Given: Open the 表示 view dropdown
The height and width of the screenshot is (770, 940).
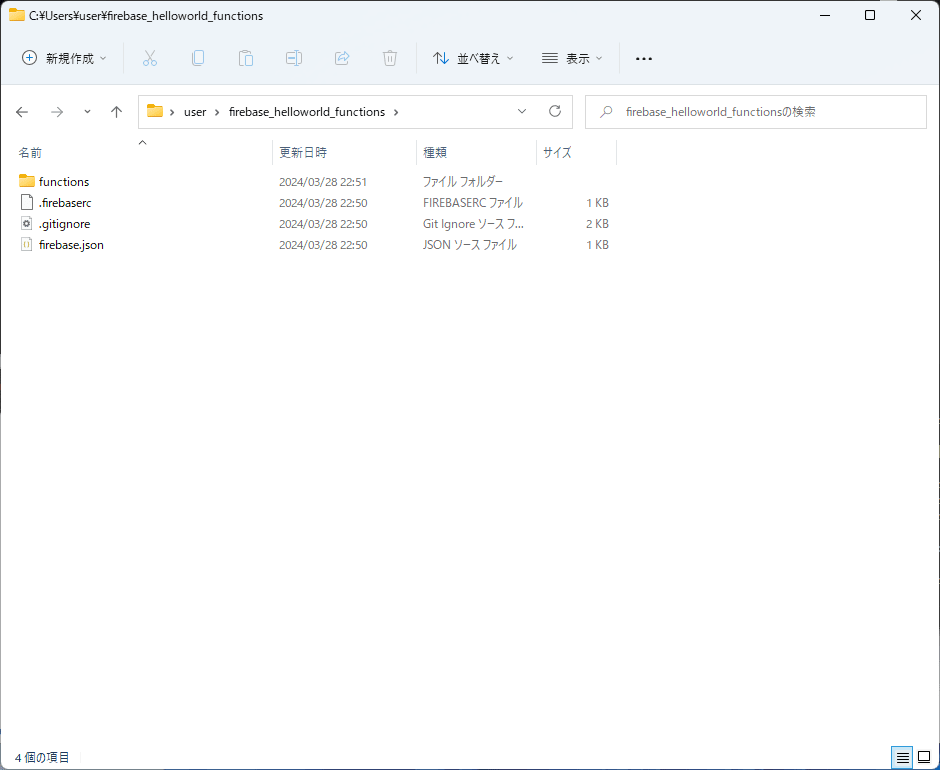Looking at the screenshot, I should 572,58.
